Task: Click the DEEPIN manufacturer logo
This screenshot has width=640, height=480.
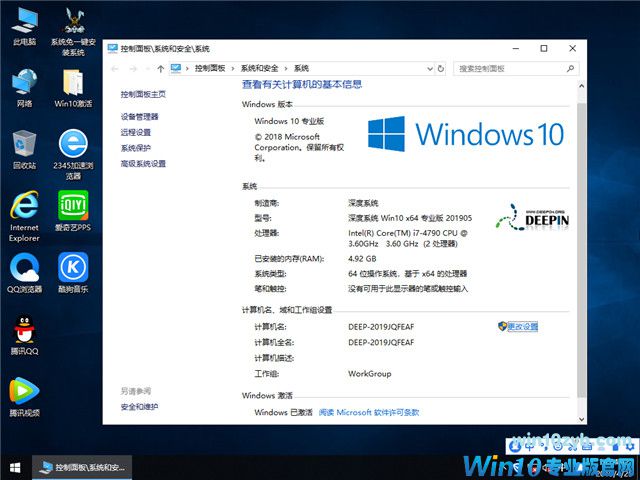Action: [x=532, y=218]
